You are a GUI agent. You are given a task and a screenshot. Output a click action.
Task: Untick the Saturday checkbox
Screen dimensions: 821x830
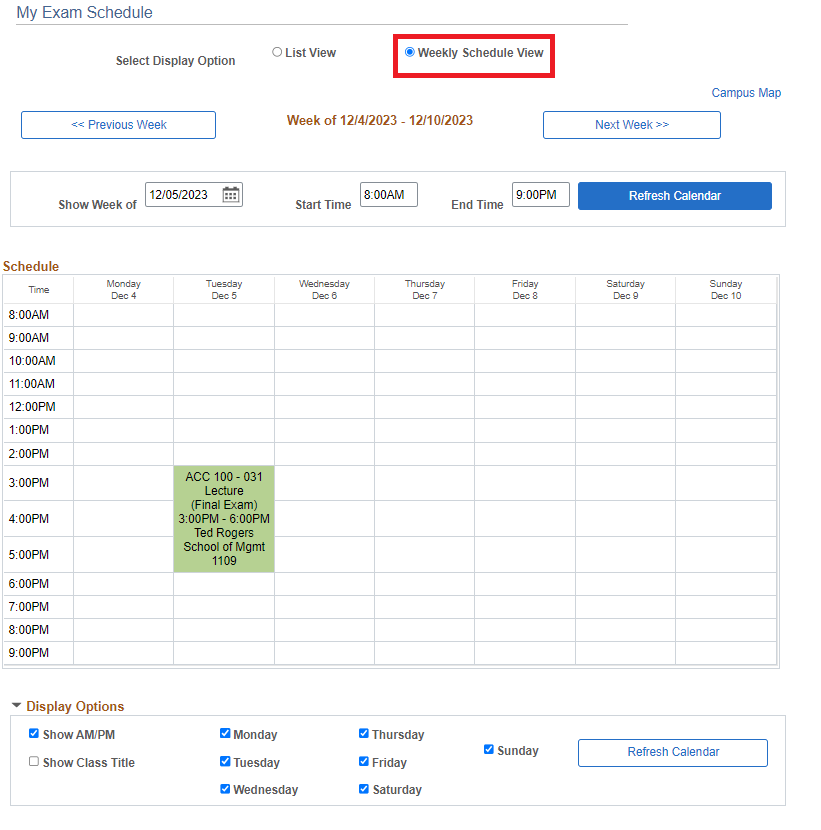click(364, 789)
